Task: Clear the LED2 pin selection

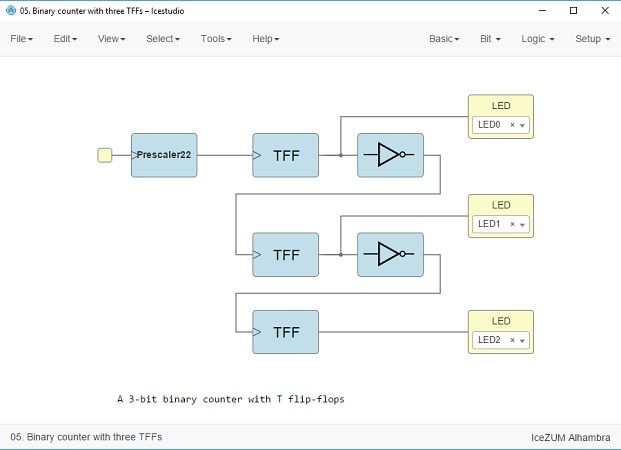Action: pyautogui.click(x=512, y=340)
